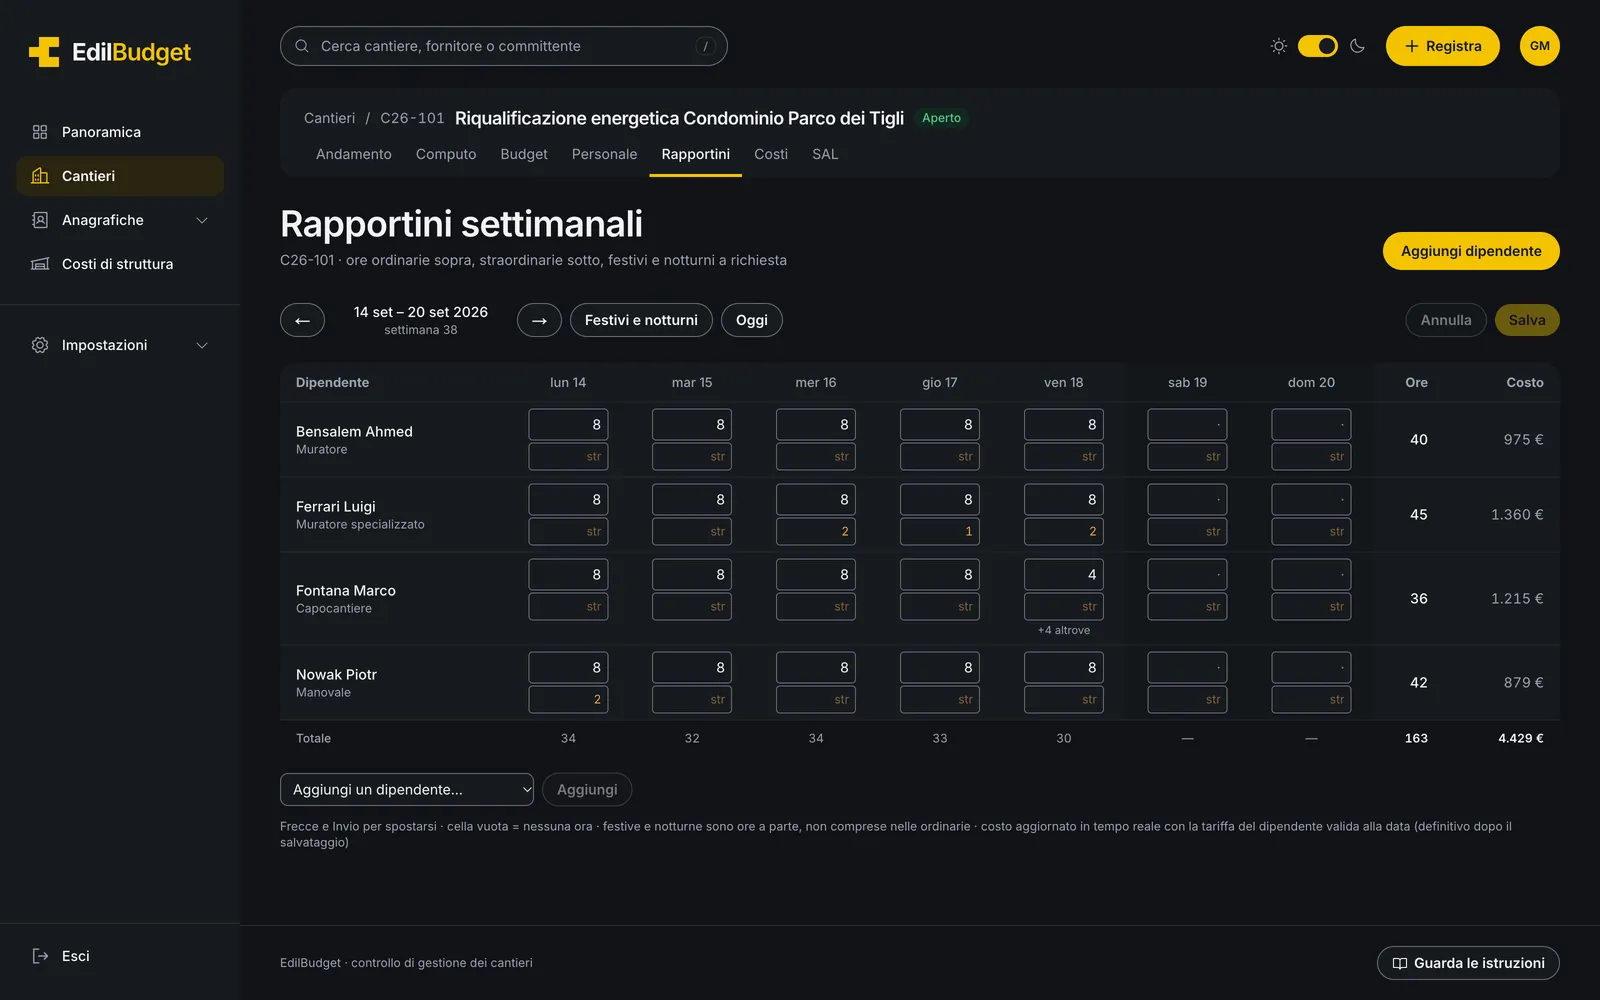This screenshot has width=1600, height=1000.
Task: Click the EdilBudget logo icon
Action: point(44,52)
